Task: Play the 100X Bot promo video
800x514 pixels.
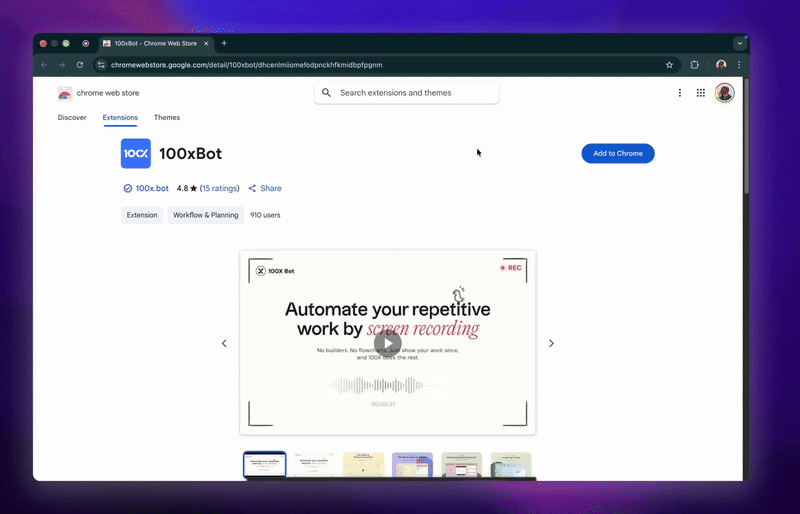Action: coord(387,343)
